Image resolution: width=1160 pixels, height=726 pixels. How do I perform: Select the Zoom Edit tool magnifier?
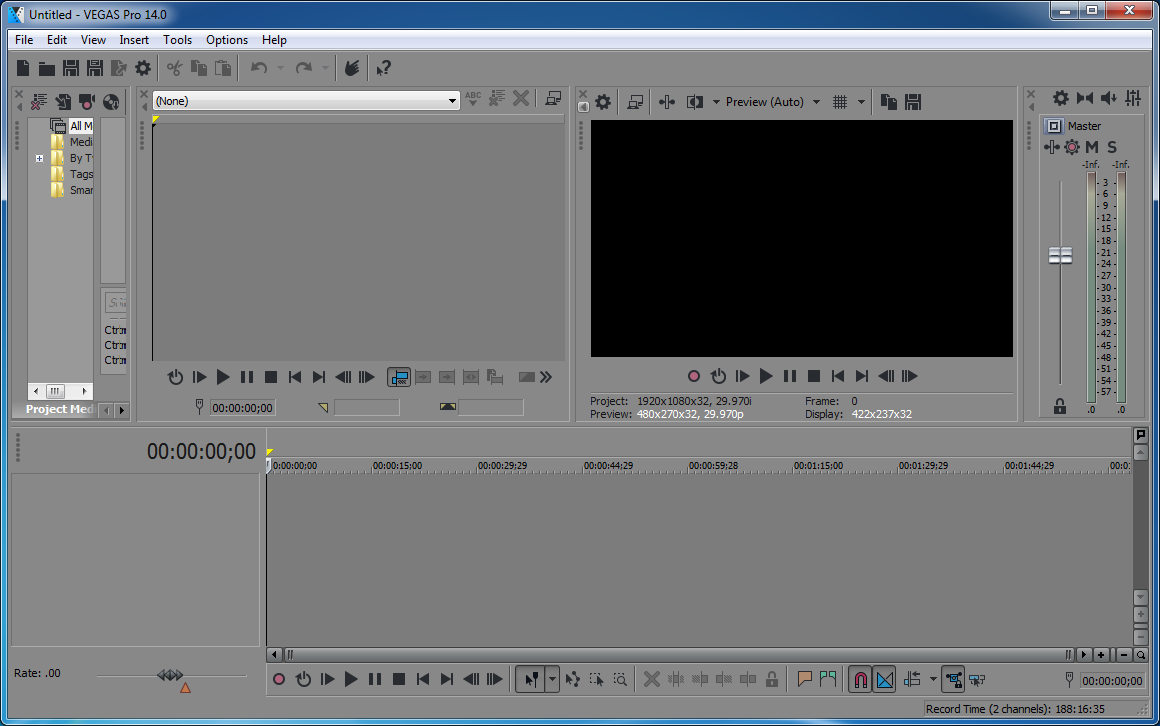tap(620, 679)
